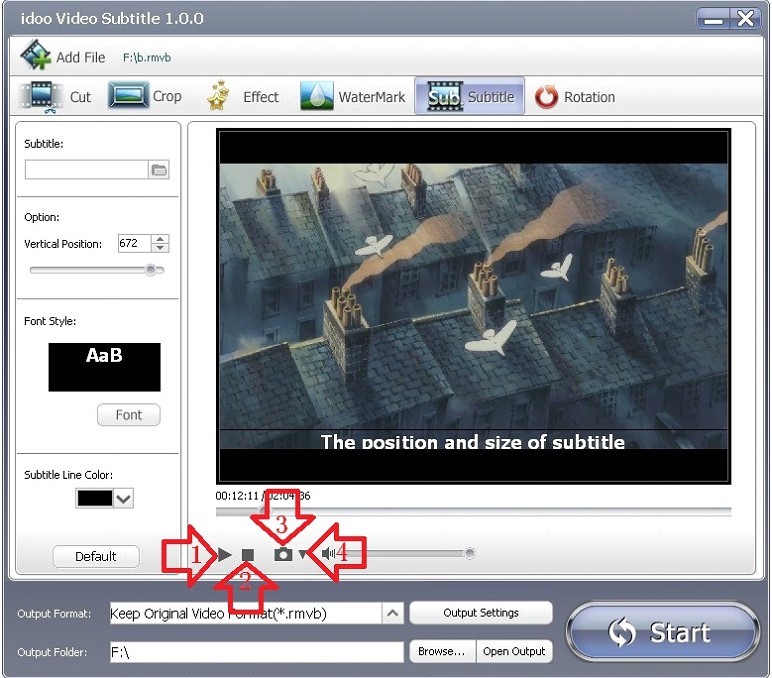
Task: Start the conversion
Action: tap(663, 632)
